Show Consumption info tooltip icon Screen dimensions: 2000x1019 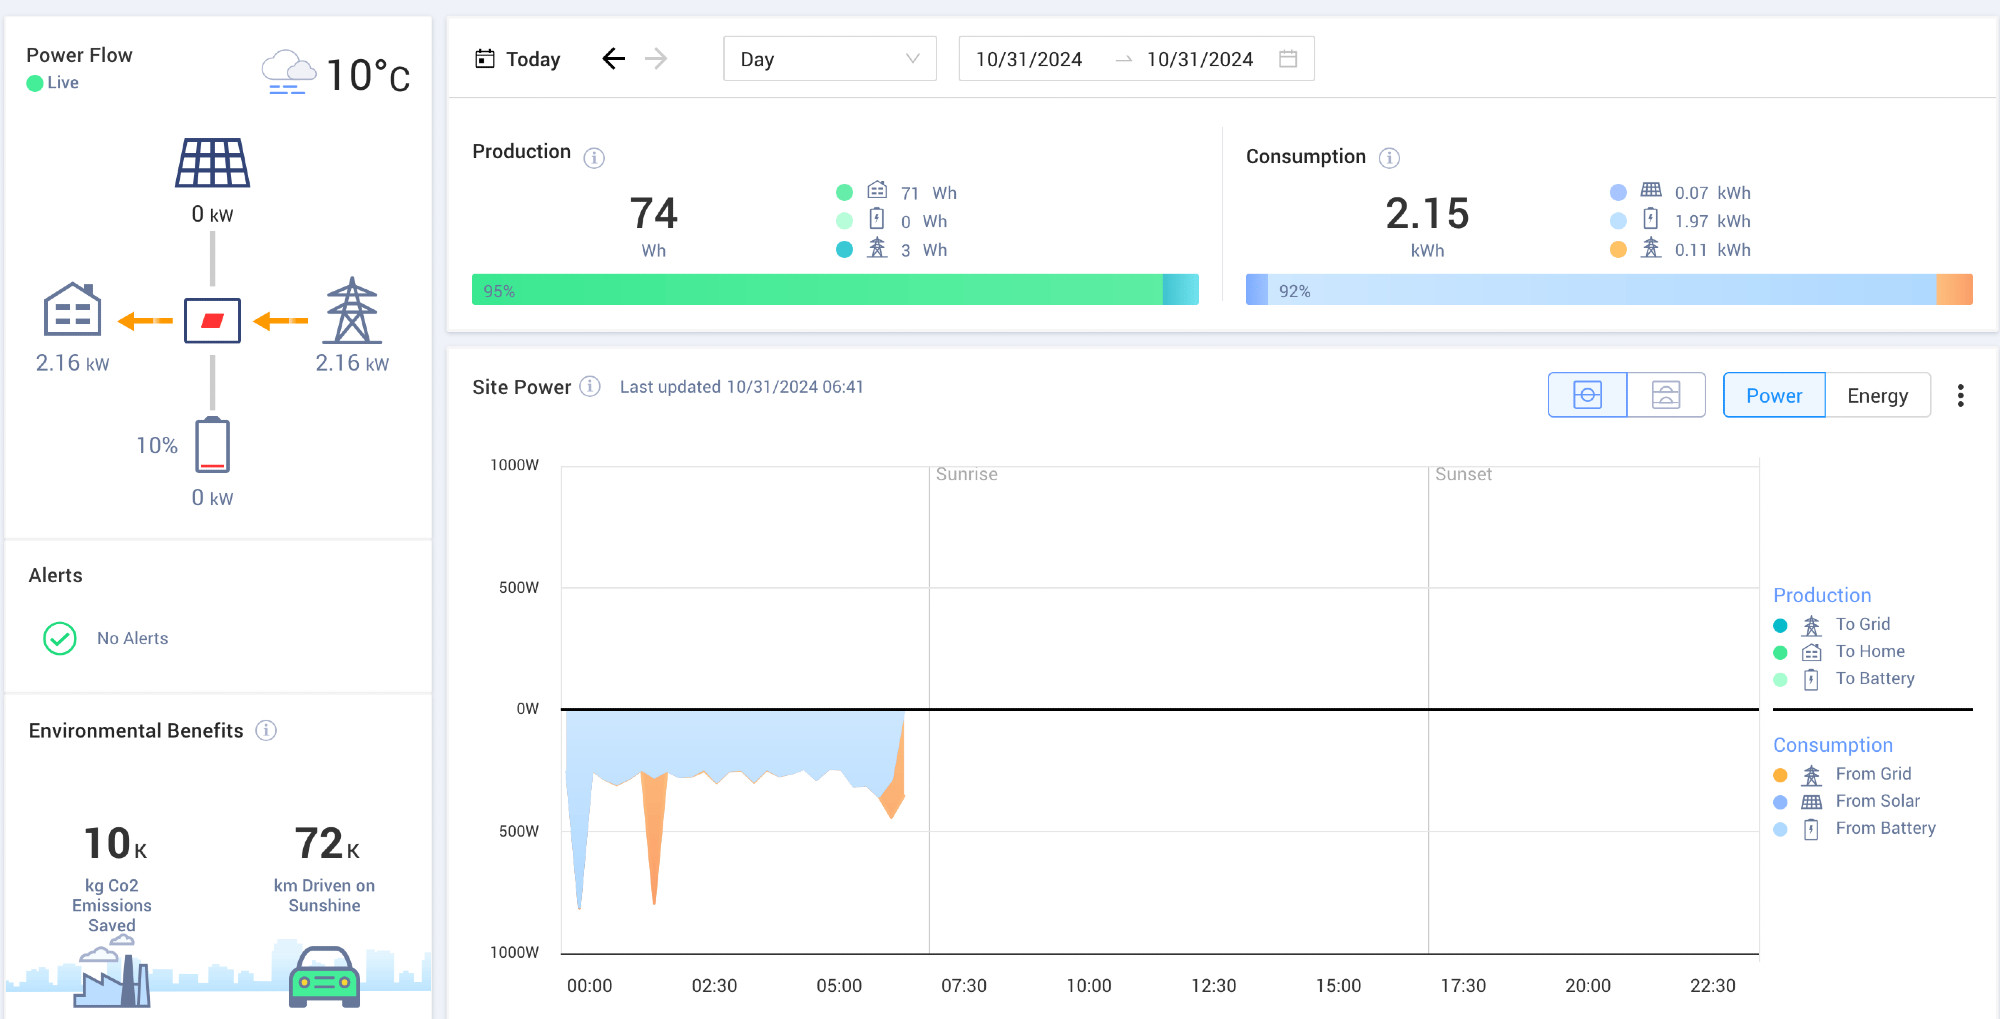[x=1389, y=158]
